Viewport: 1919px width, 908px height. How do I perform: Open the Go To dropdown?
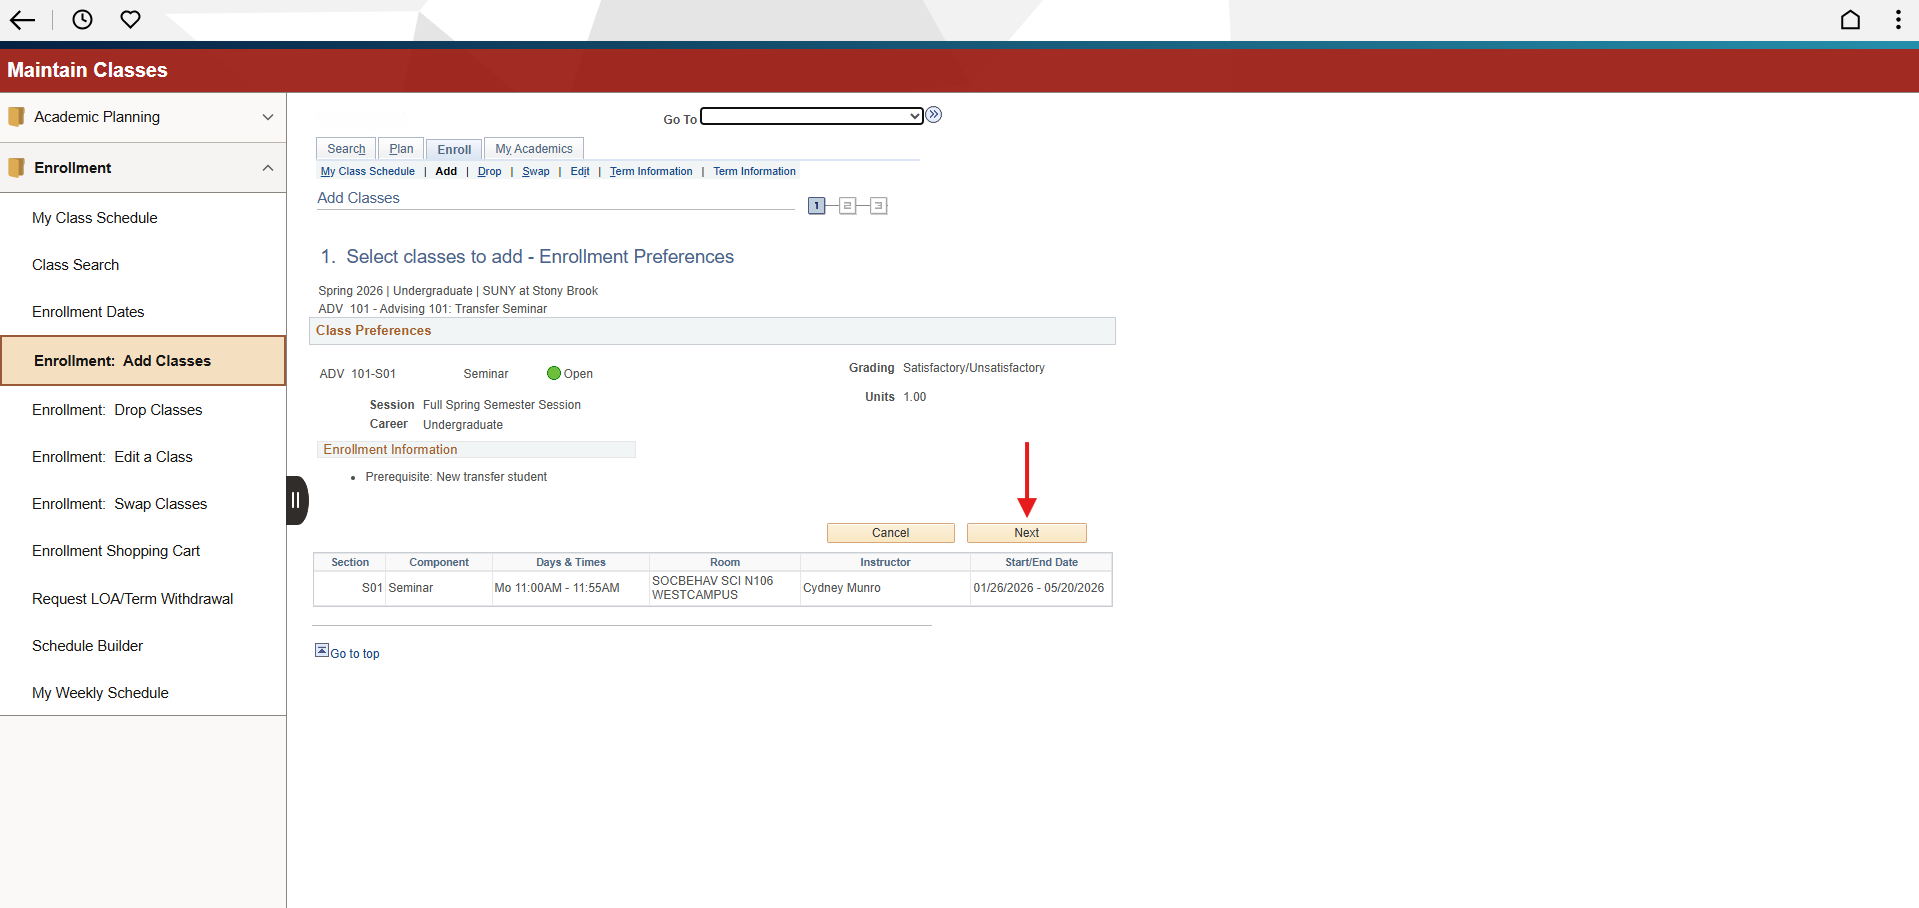(x=811, y=116)
